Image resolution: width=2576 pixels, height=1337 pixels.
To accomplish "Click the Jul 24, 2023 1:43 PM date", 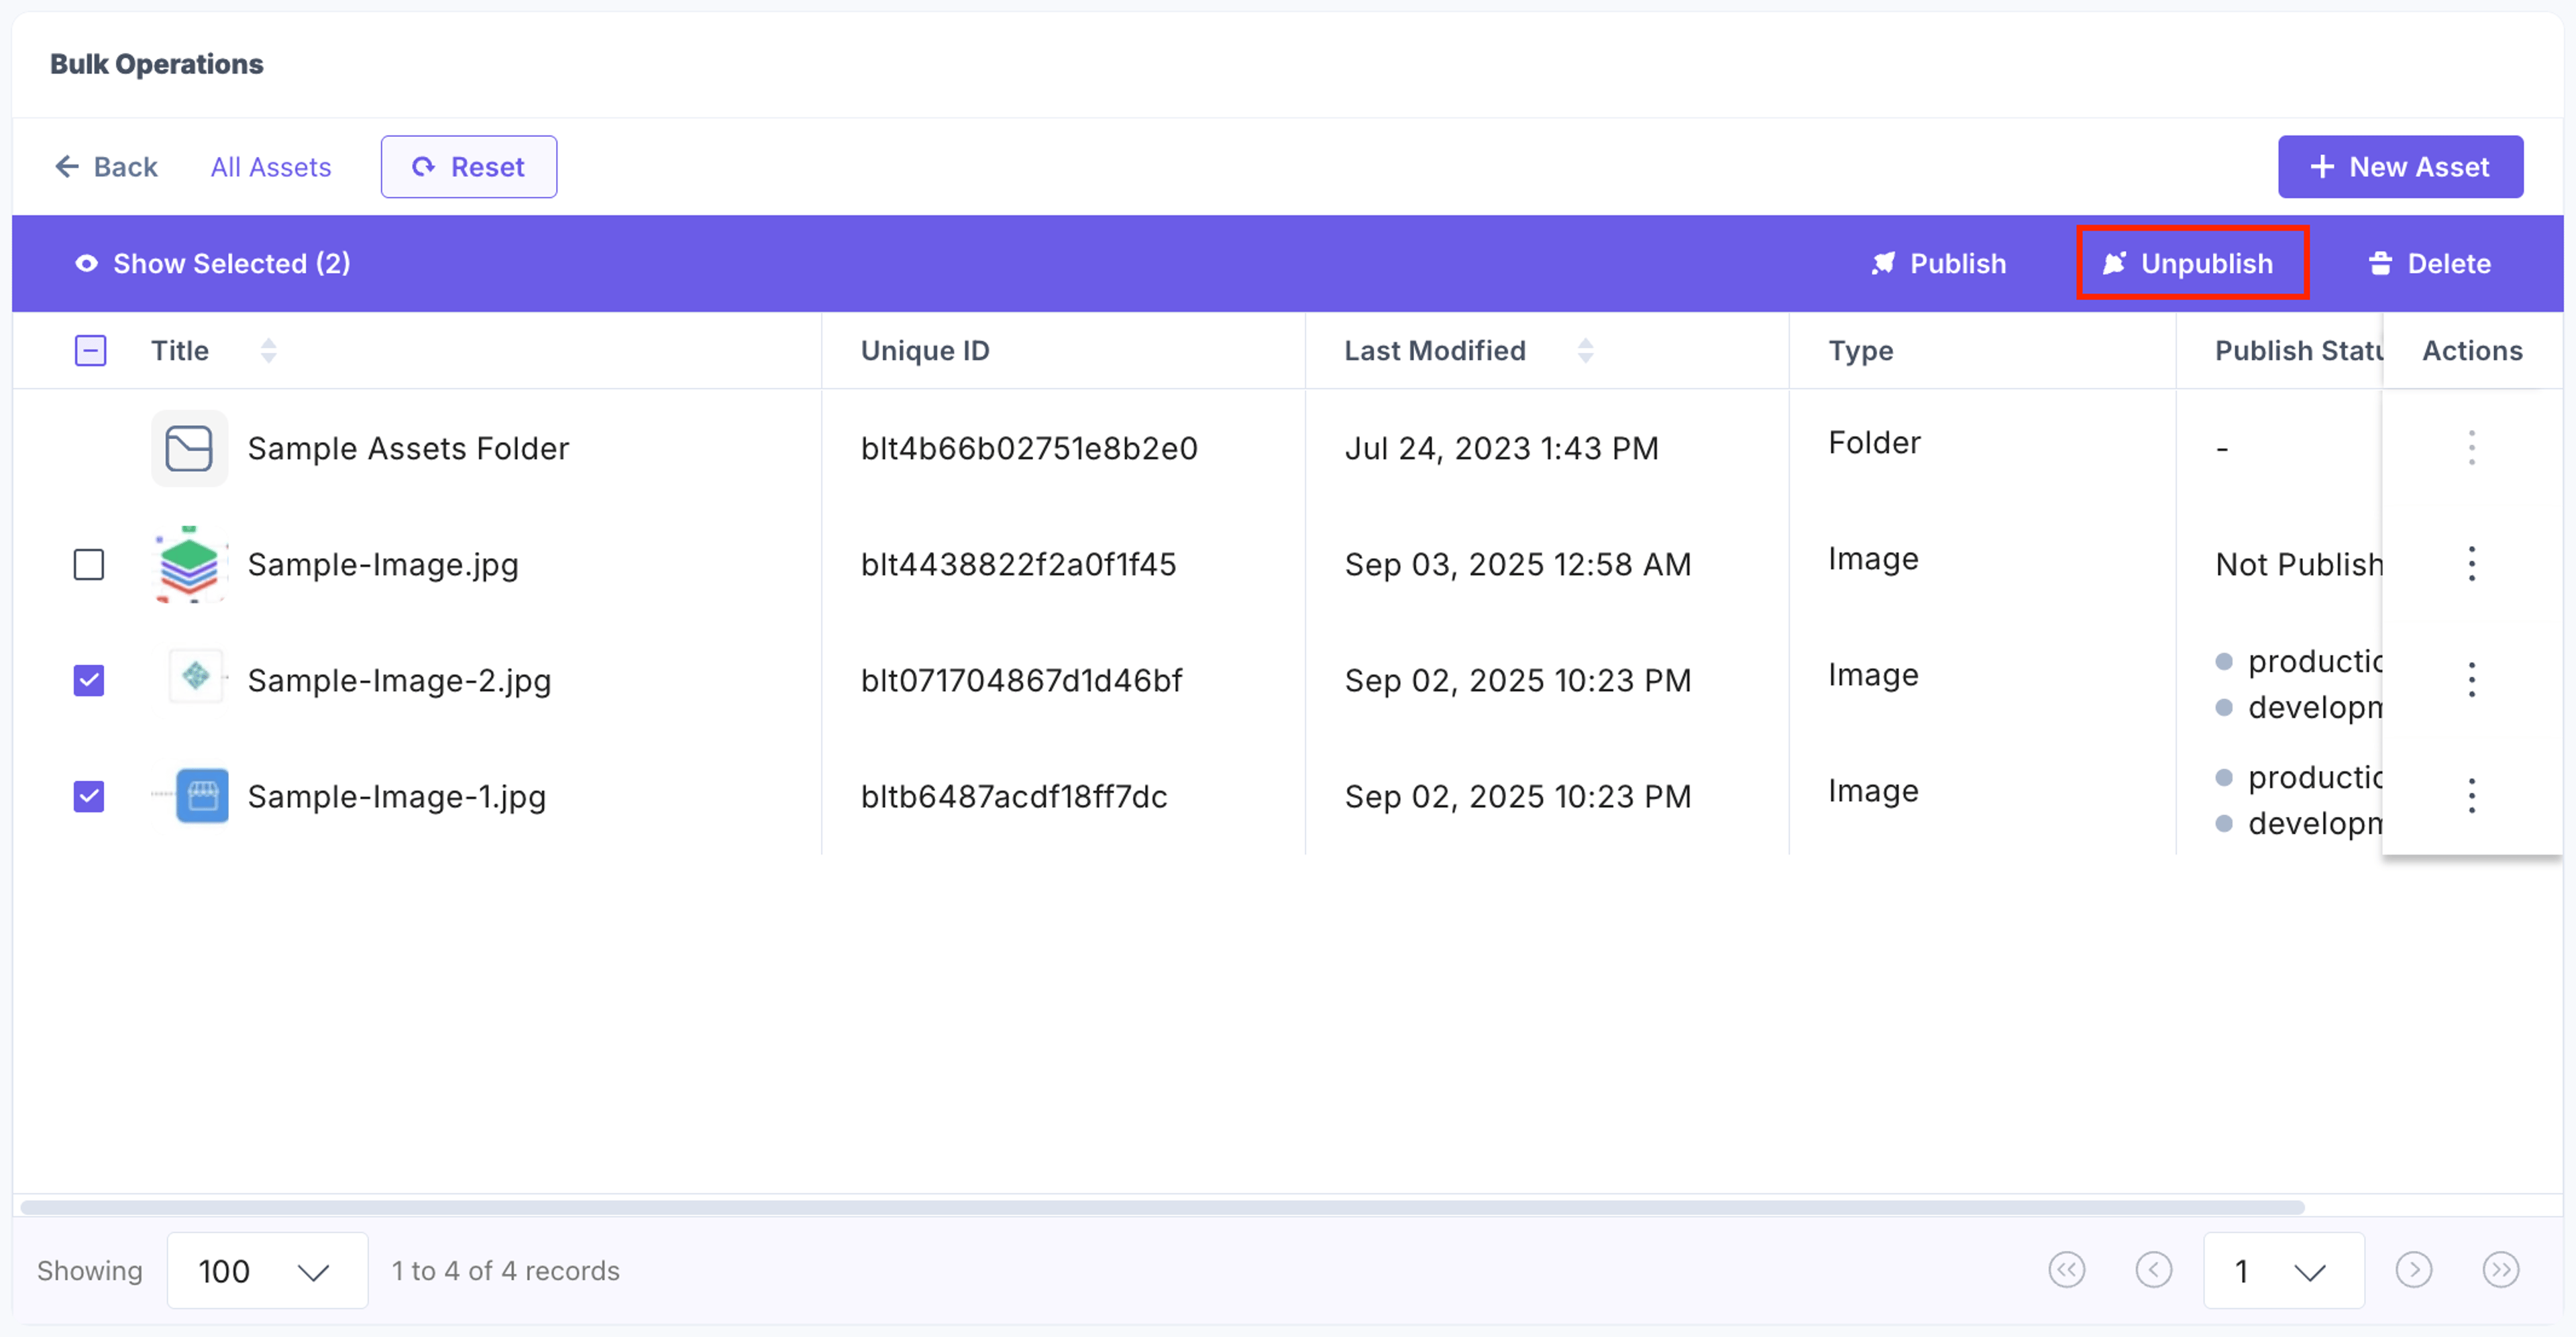I will (1501, 449).
